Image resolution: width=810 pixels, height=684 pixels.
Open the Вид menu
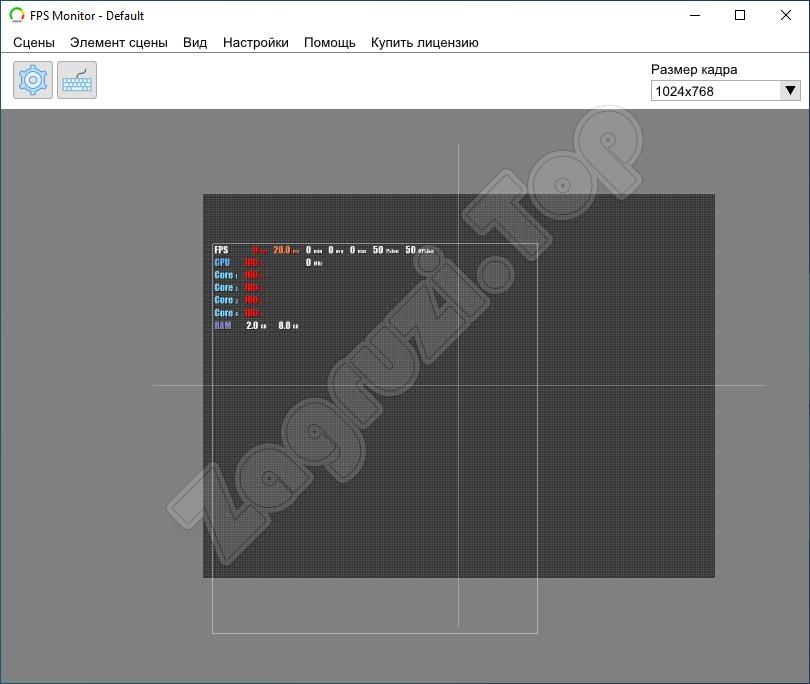point(195,42)
